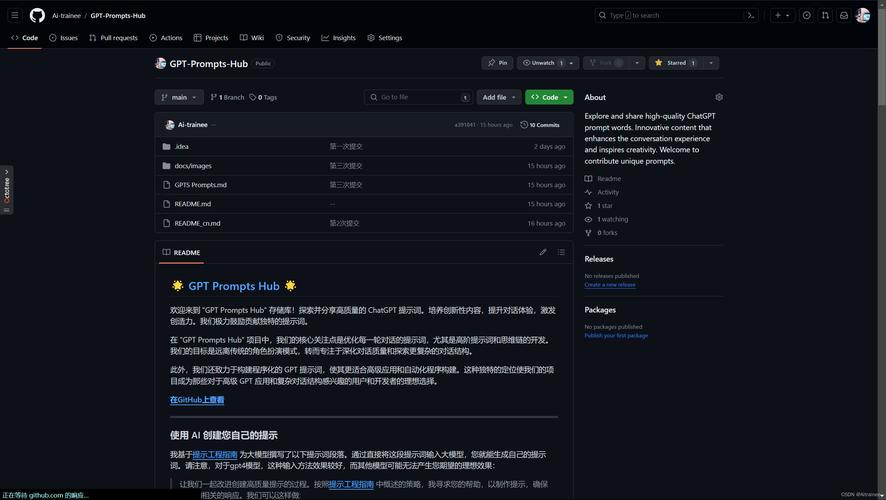Click Publish your first package link
This screenshot has width=886, height=500.
616,336
